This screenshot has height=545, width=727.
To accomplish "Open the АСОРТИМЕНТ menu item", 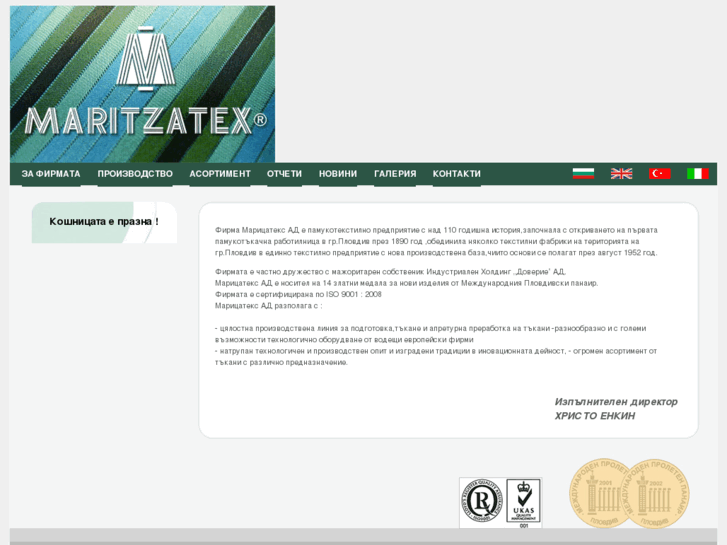I will click(x=220, y=174).
